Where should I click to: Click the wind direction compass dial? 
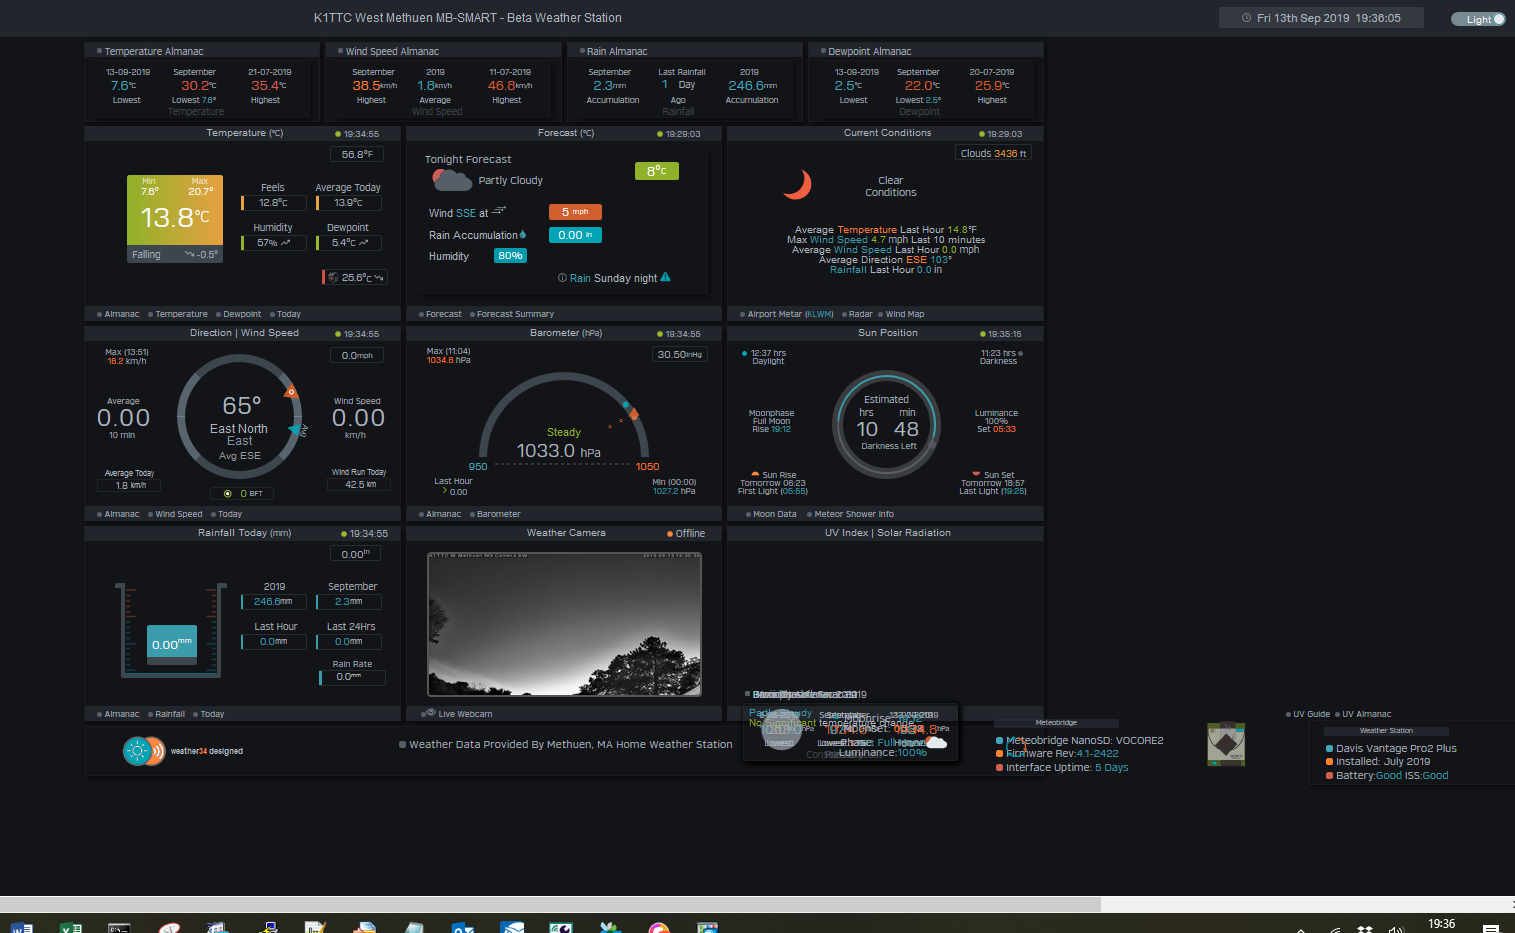[240, 418]
